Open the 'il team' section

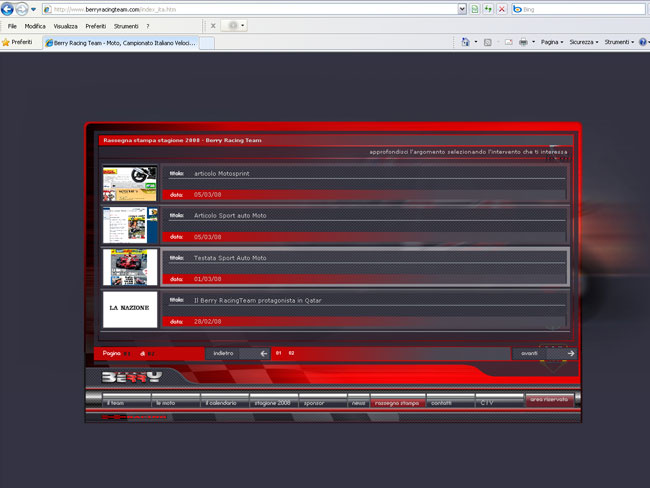(x=126, y=401)
